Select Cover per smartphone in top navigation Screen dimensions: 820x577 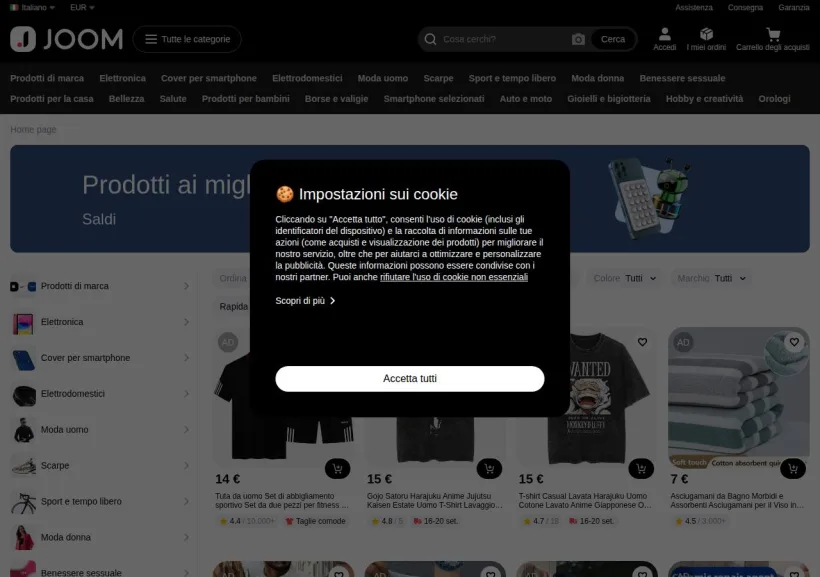209,78
